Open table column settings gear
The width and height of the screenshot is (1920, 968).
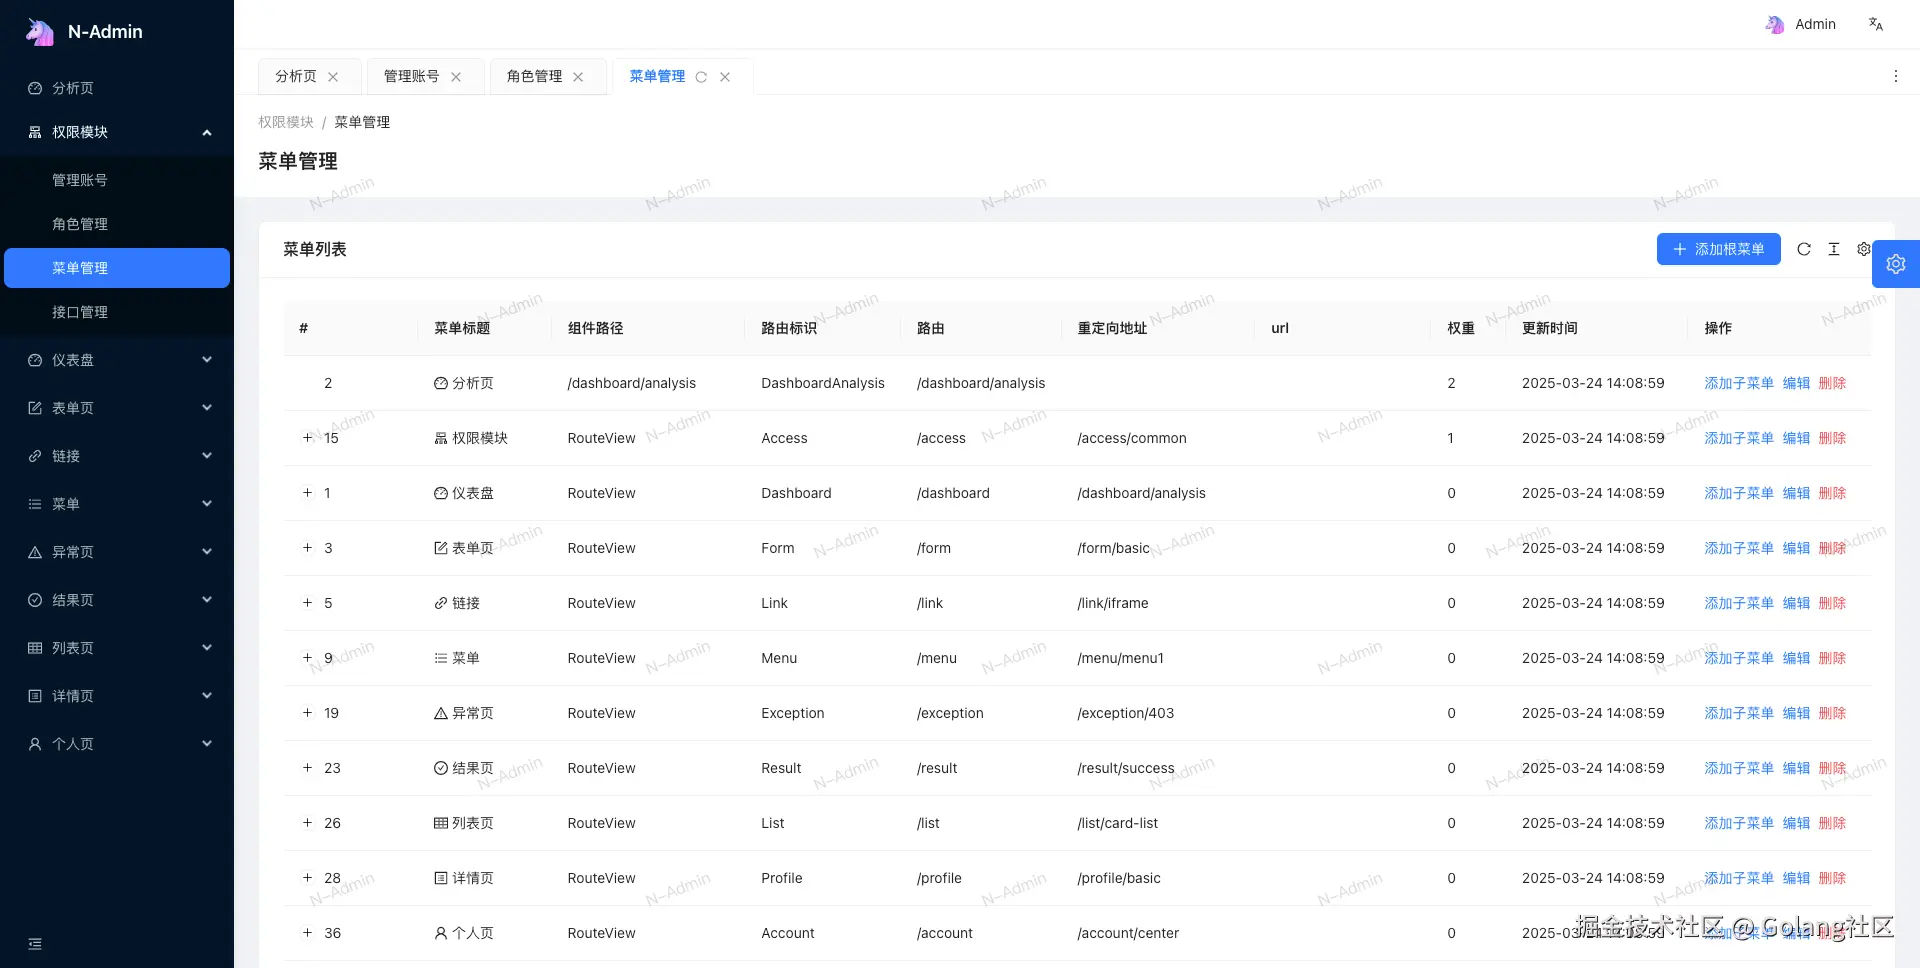[1863, 249]
